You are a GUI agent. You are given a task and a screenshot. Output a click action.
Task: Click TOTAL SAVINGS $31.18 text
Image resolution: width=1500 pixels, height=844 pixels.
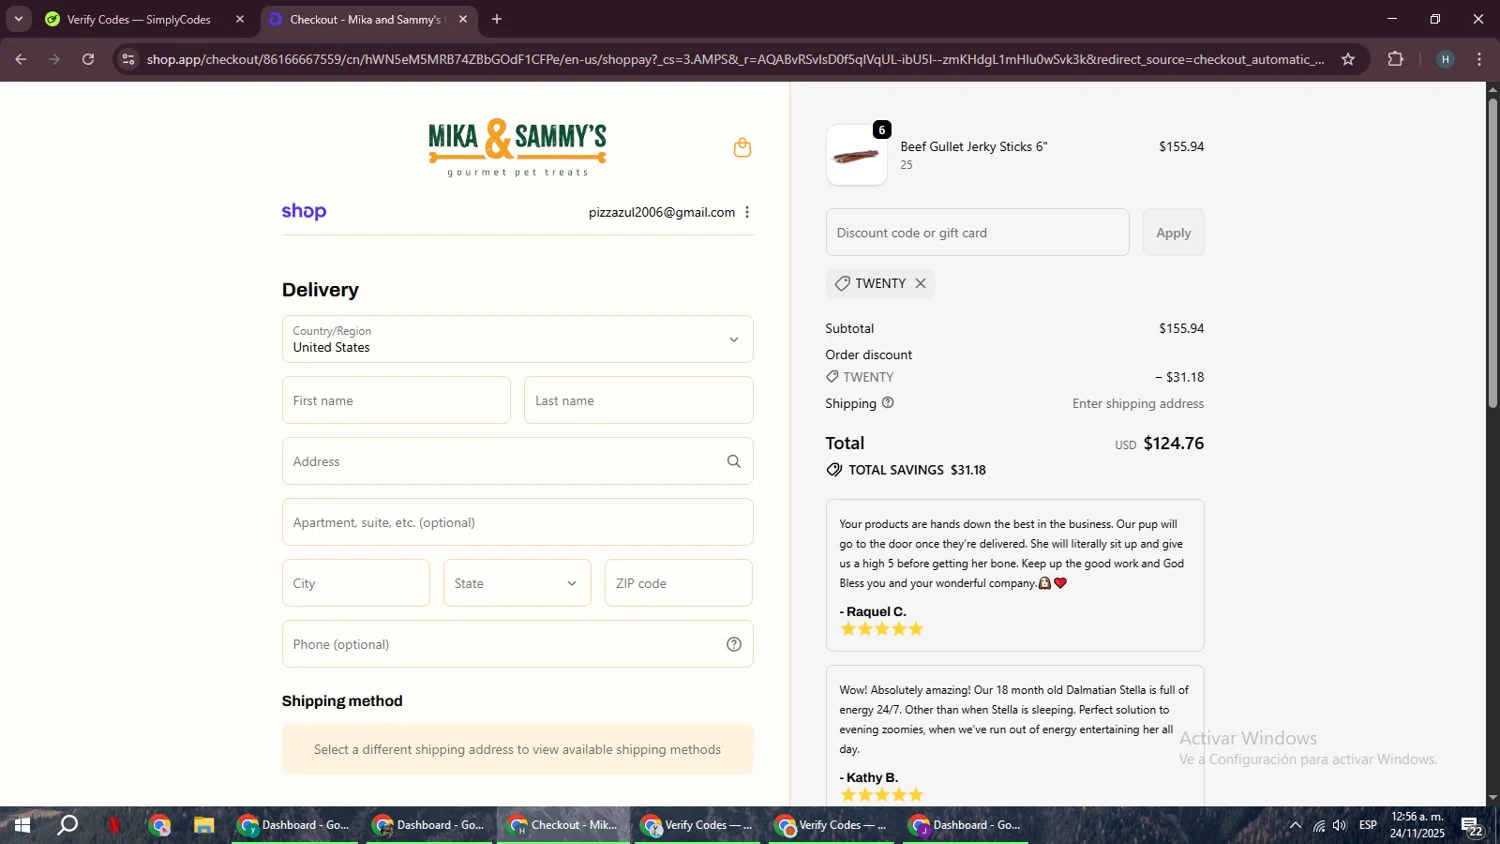point(917,470)
